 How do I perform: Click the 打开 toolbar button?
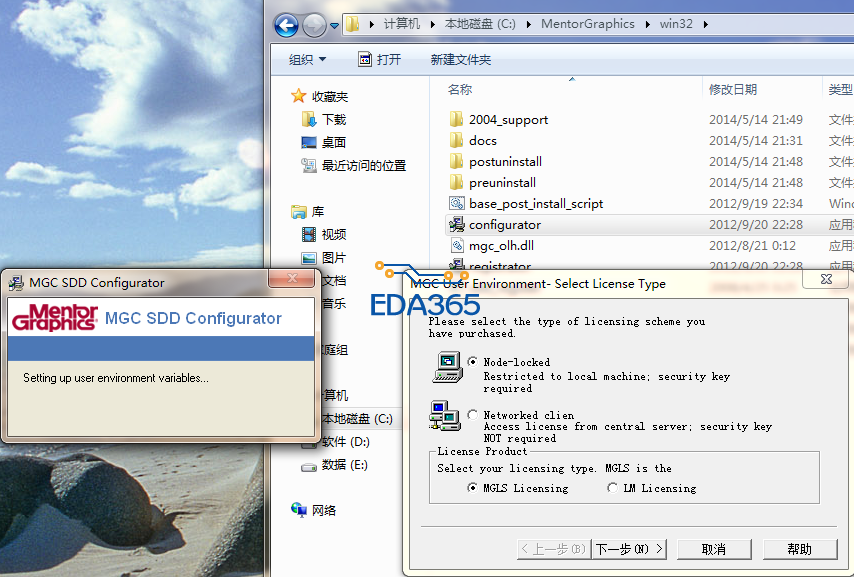[380, 59]
